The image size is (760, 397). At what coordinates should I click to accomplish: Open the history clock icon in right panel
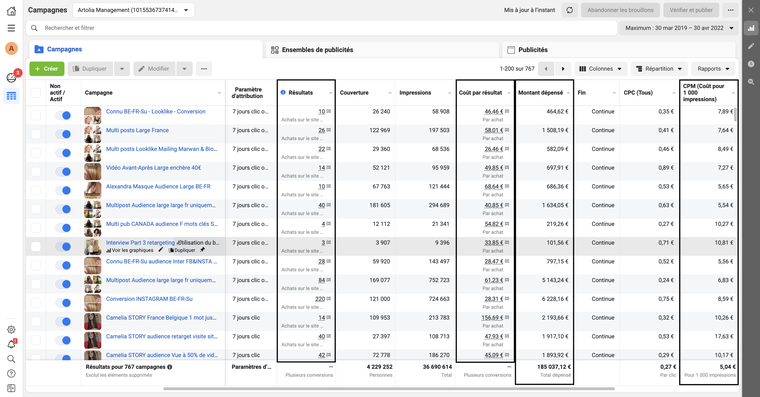[751, 64]
